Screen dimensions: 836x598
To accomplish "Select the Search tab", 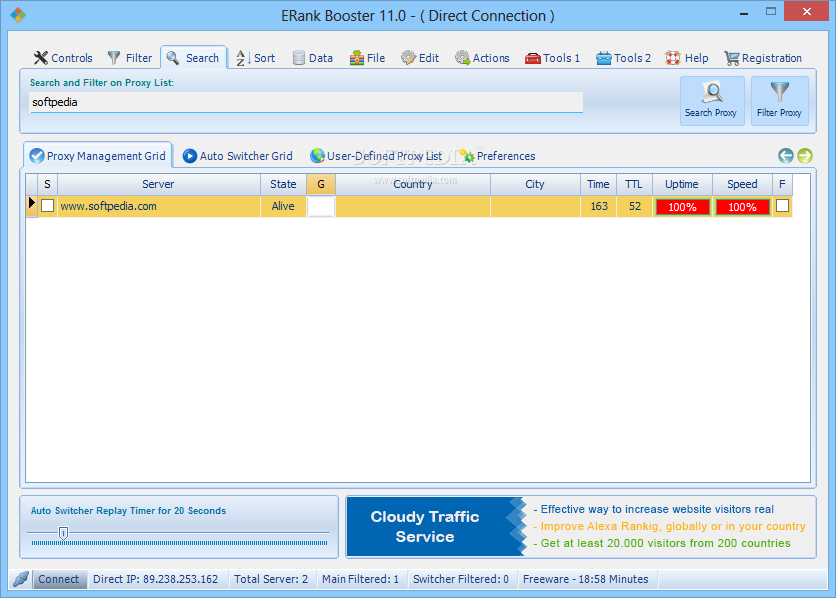I will click(x=194, y=58).
